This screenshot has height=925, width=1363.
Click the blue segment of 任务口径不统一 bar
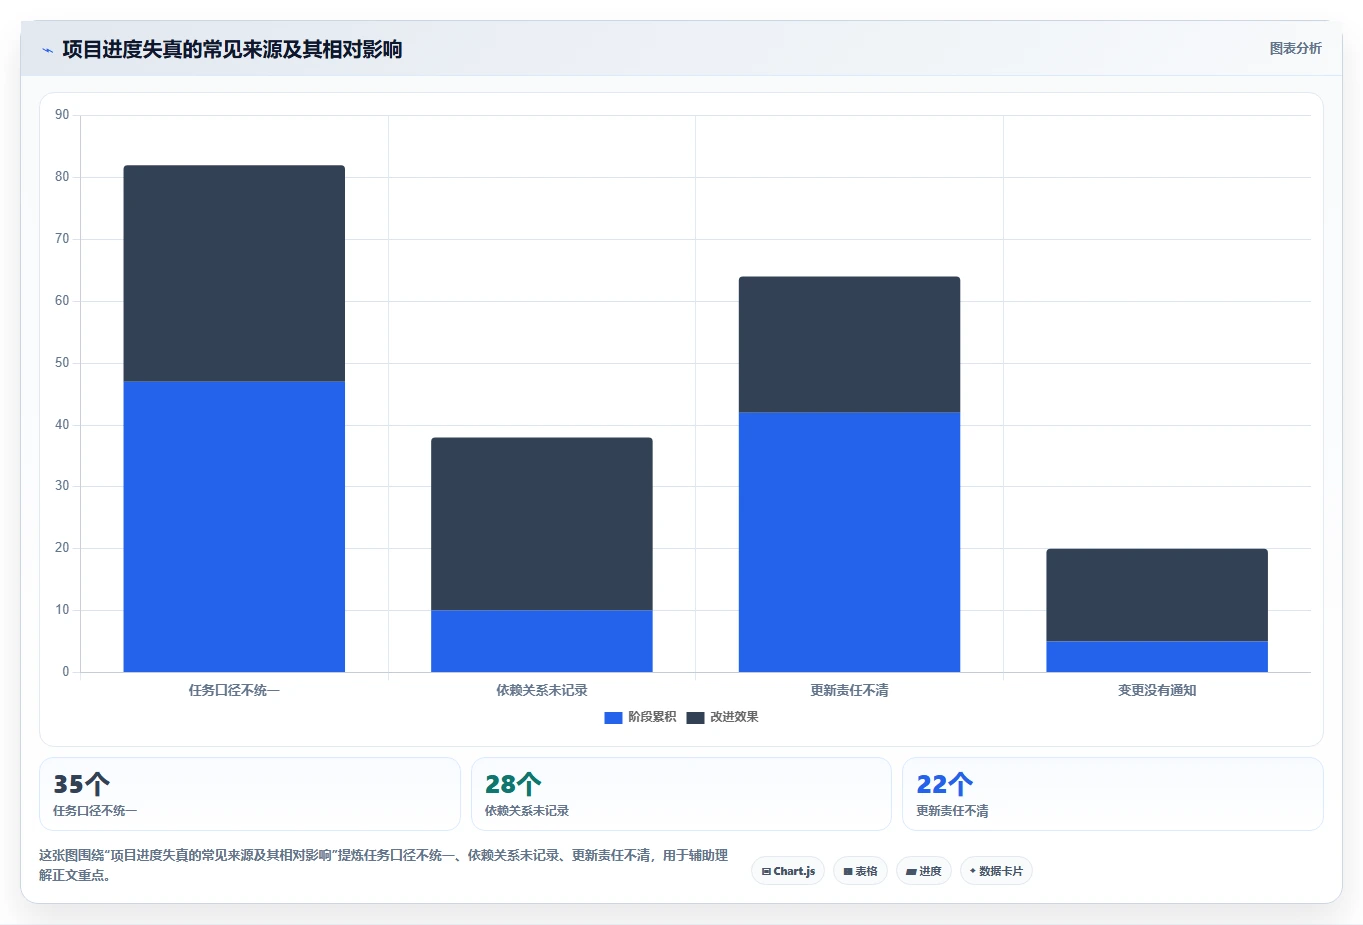click(x=234, y=526)
